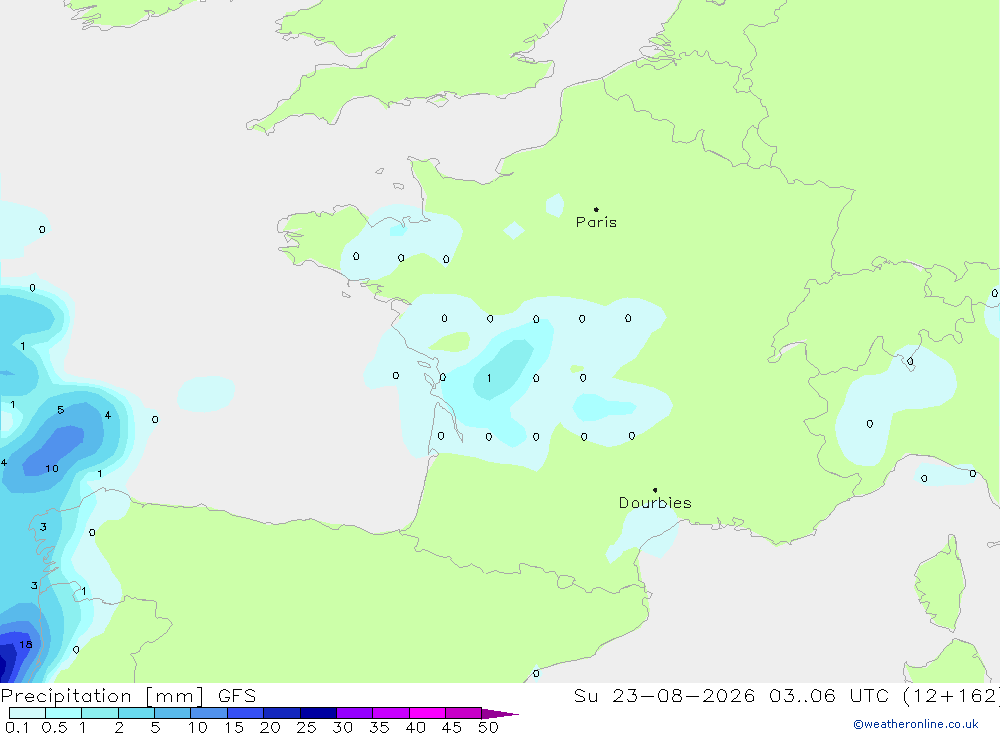
Task: Click the Paris city label
Action: 596,222
